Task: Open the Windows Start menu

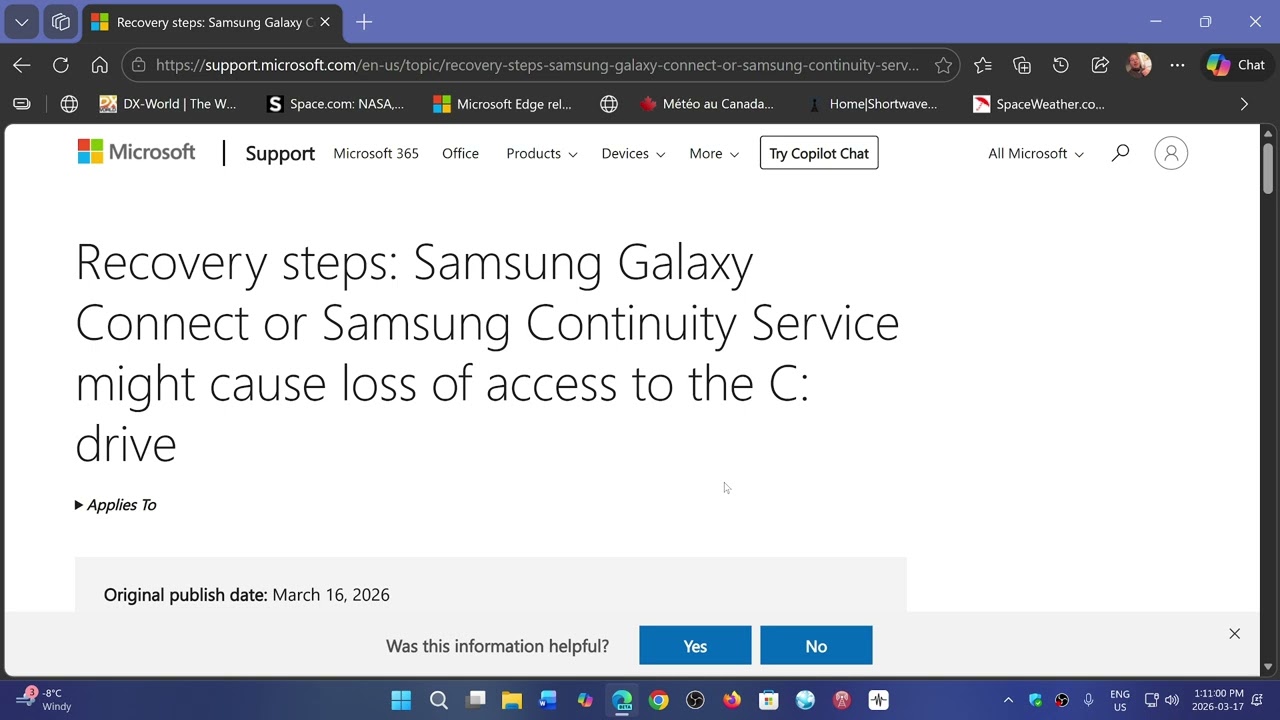Action: pos(401,700)
